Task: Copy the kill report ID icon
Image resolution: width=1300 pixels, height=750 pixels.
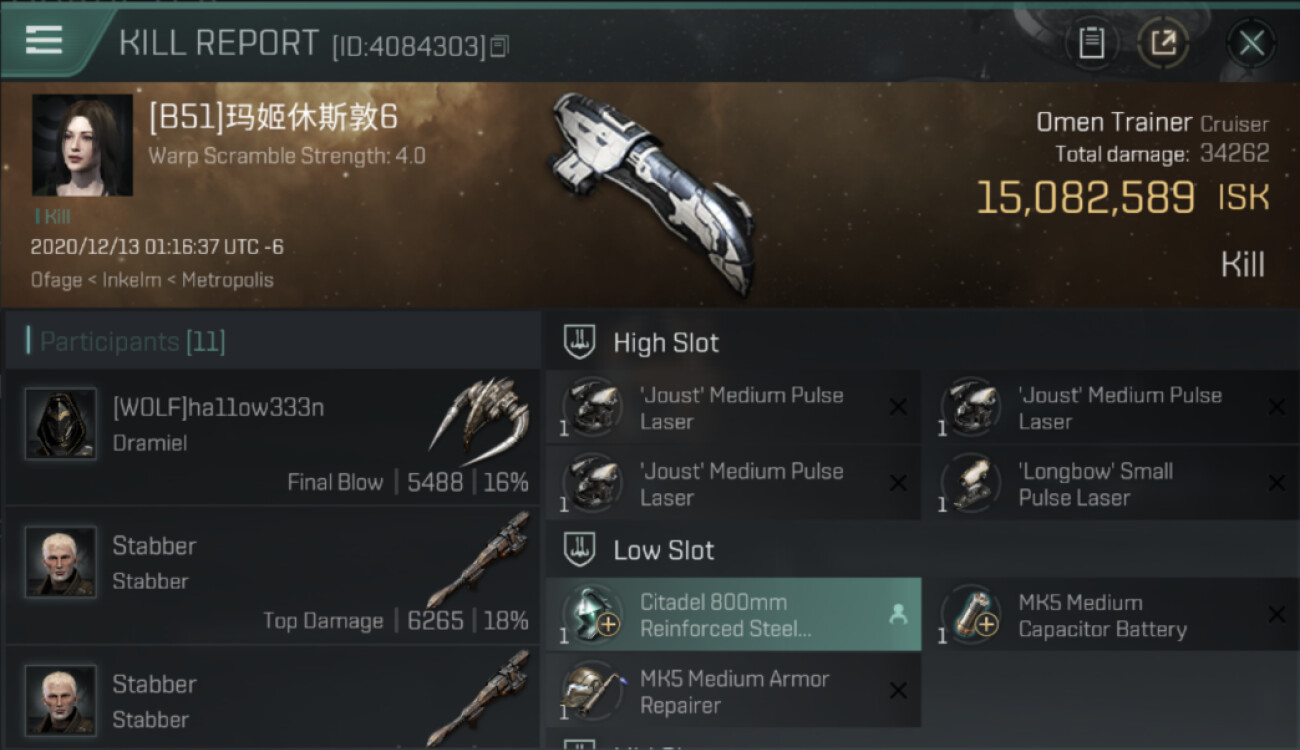Action: (x=499, y=46)
